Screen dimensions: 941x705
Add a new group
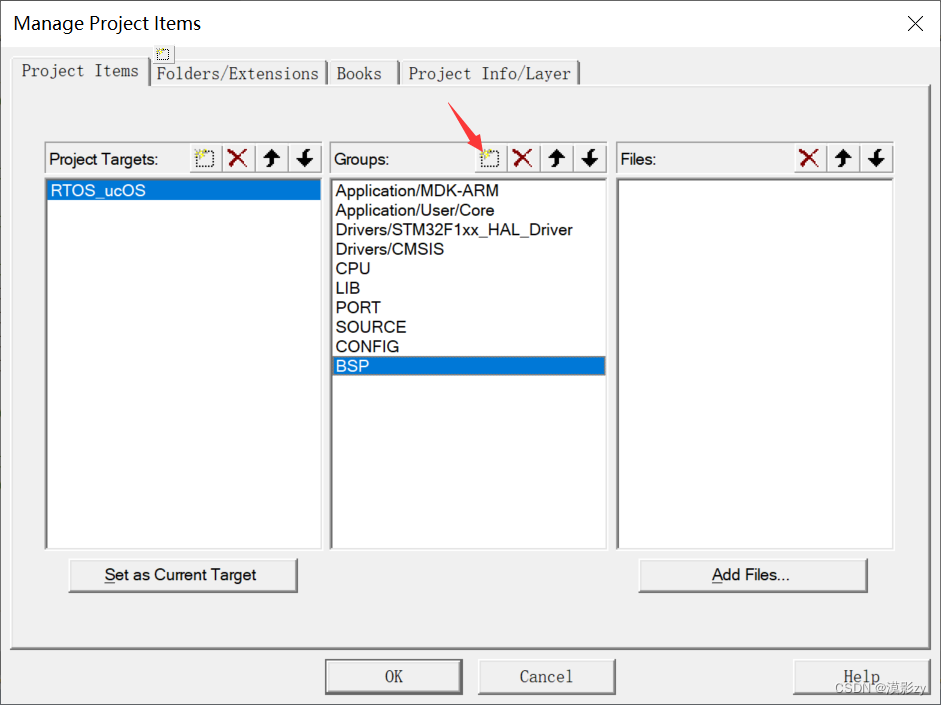[x=490, y=158]
